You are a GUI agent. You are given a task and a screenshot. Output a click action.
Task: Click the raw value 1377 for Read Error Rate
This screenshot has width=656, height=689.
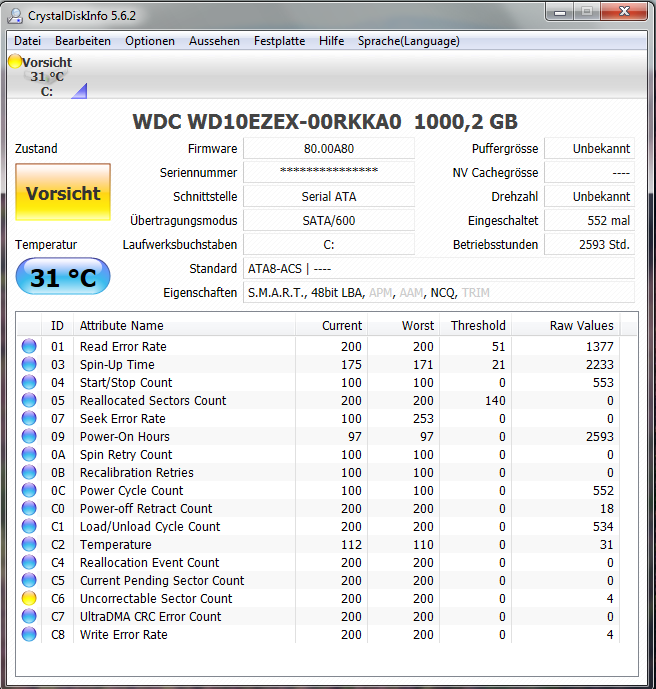(x=600, y=347)
